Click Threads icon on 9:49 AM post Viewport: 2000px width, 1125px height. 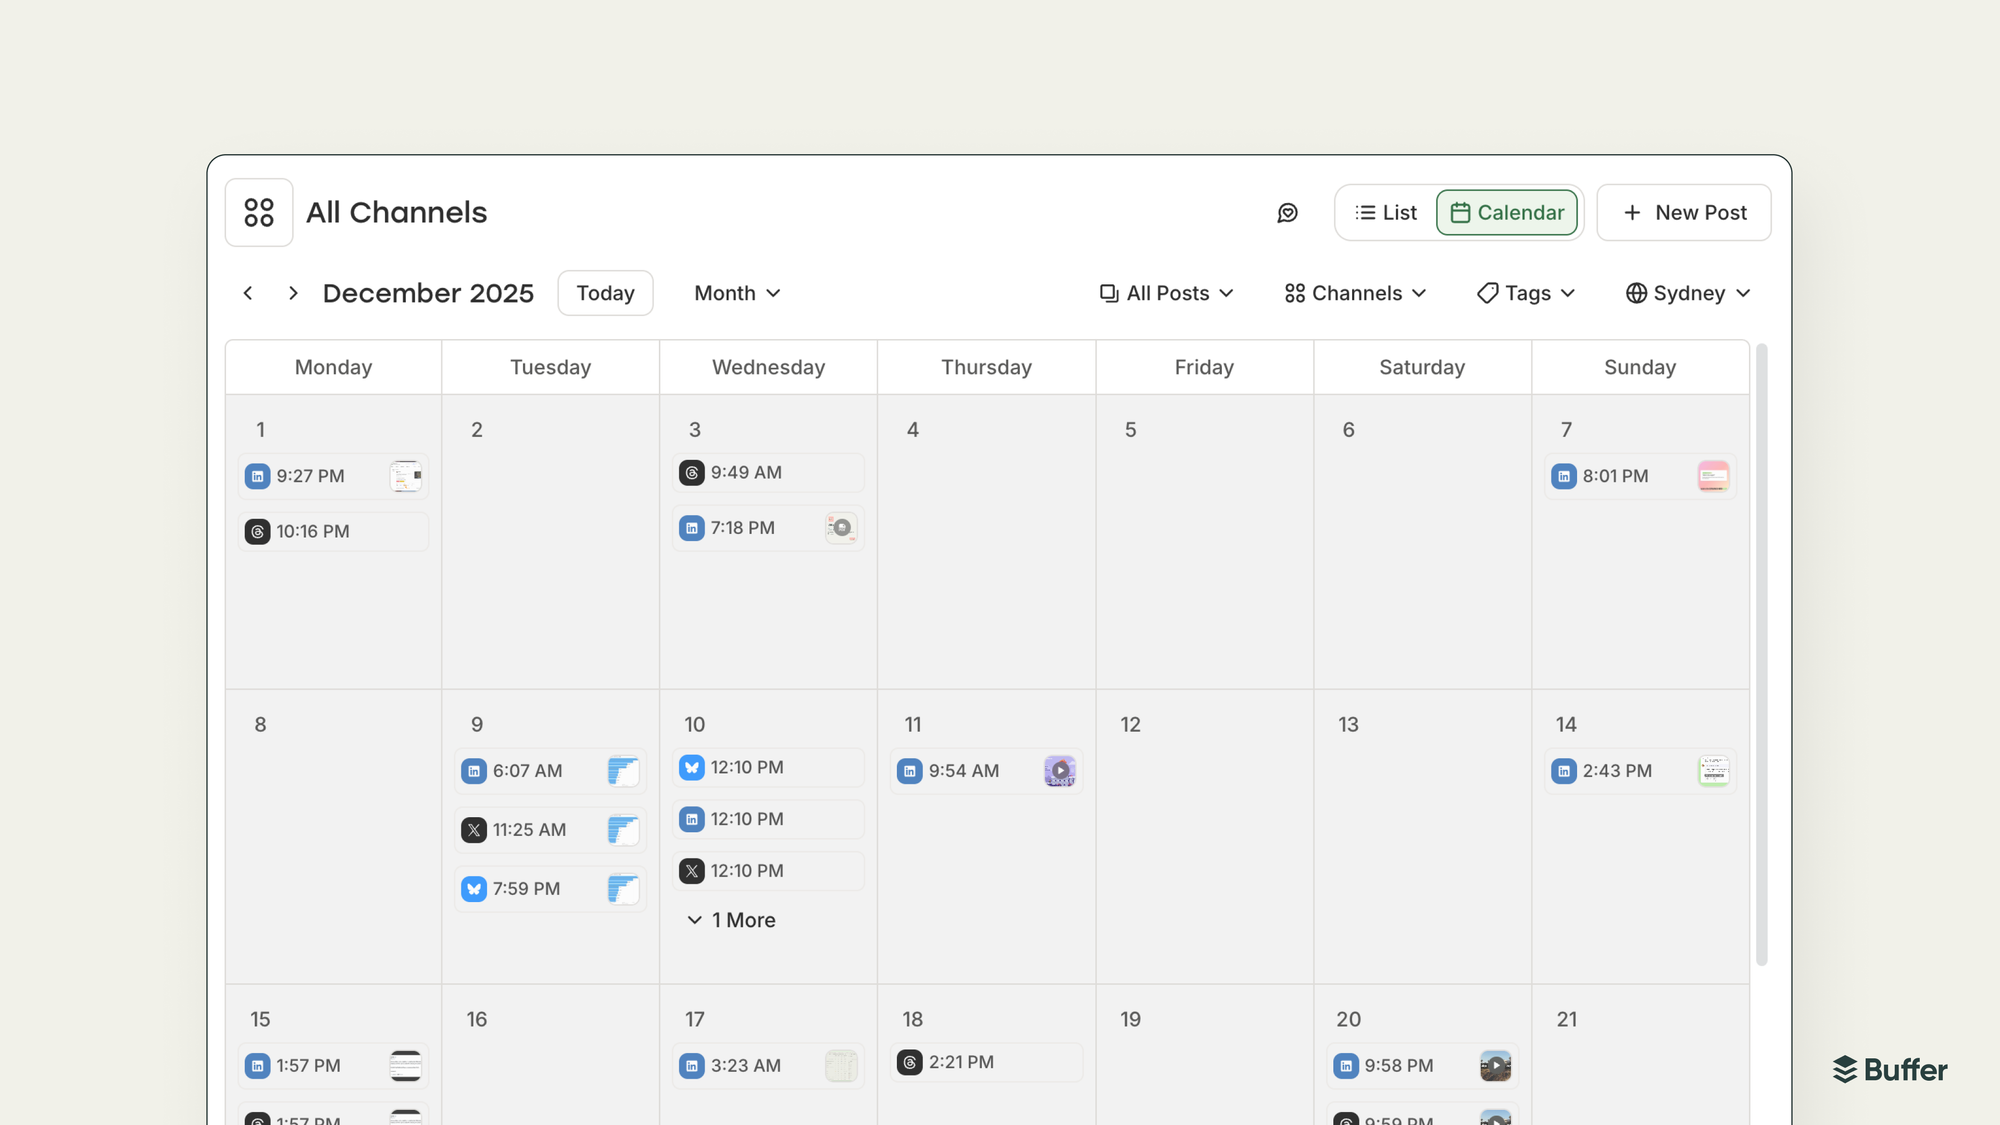tap(692, 473)
